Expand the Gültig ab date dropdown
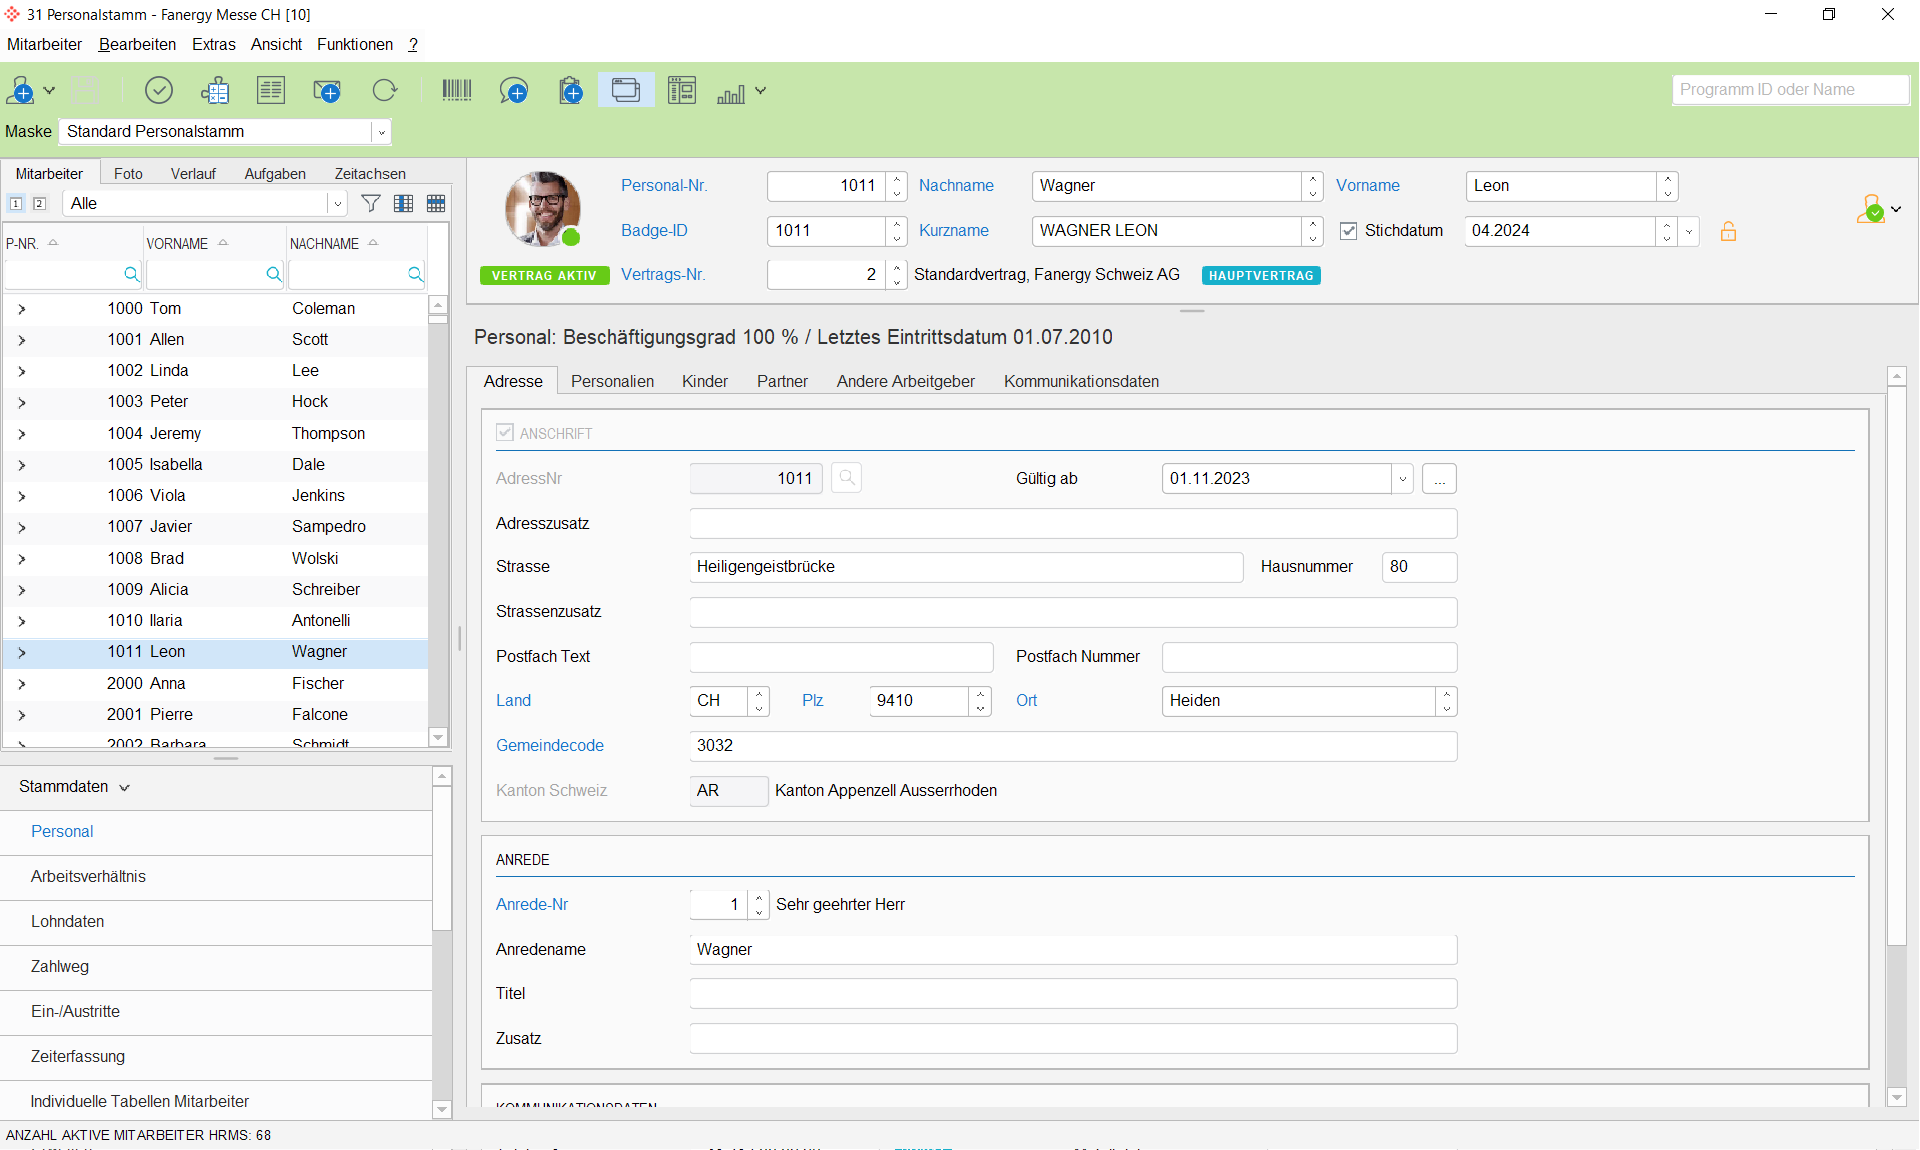The image size is (1920, 1150). pyautogui.click(x=1402, y=479)
